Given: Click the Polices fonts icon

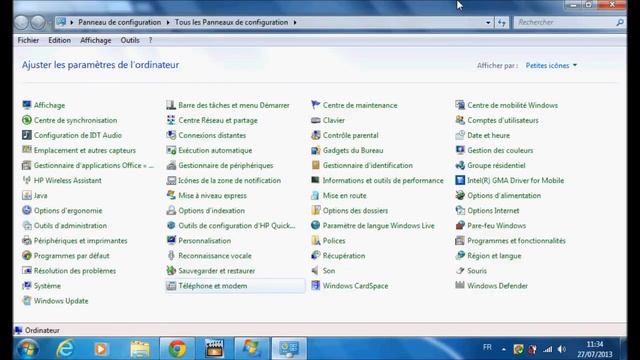Looking at the screenshot, I should coord(316,241).
